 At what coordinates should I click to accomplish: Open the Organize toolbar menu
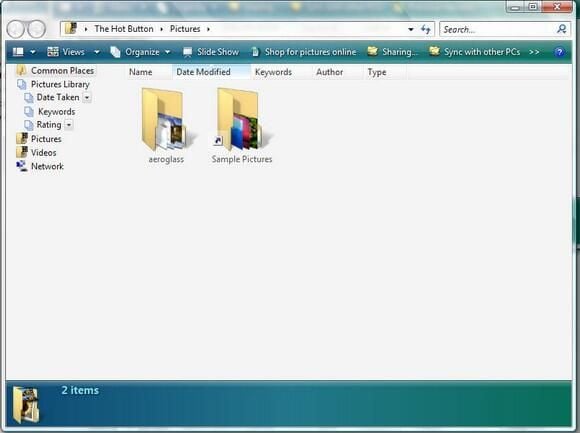pyautogui.click(x=135, y=52)
